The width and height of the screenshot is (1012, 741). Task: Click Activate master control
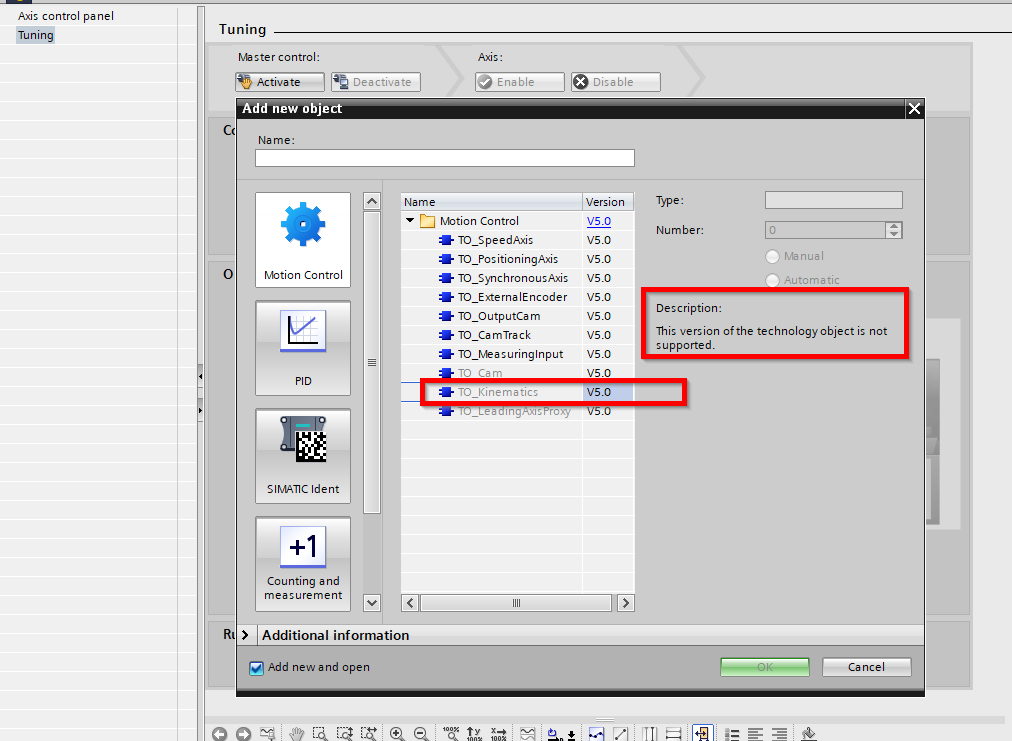pyautogui.click(x=279, y=82)
